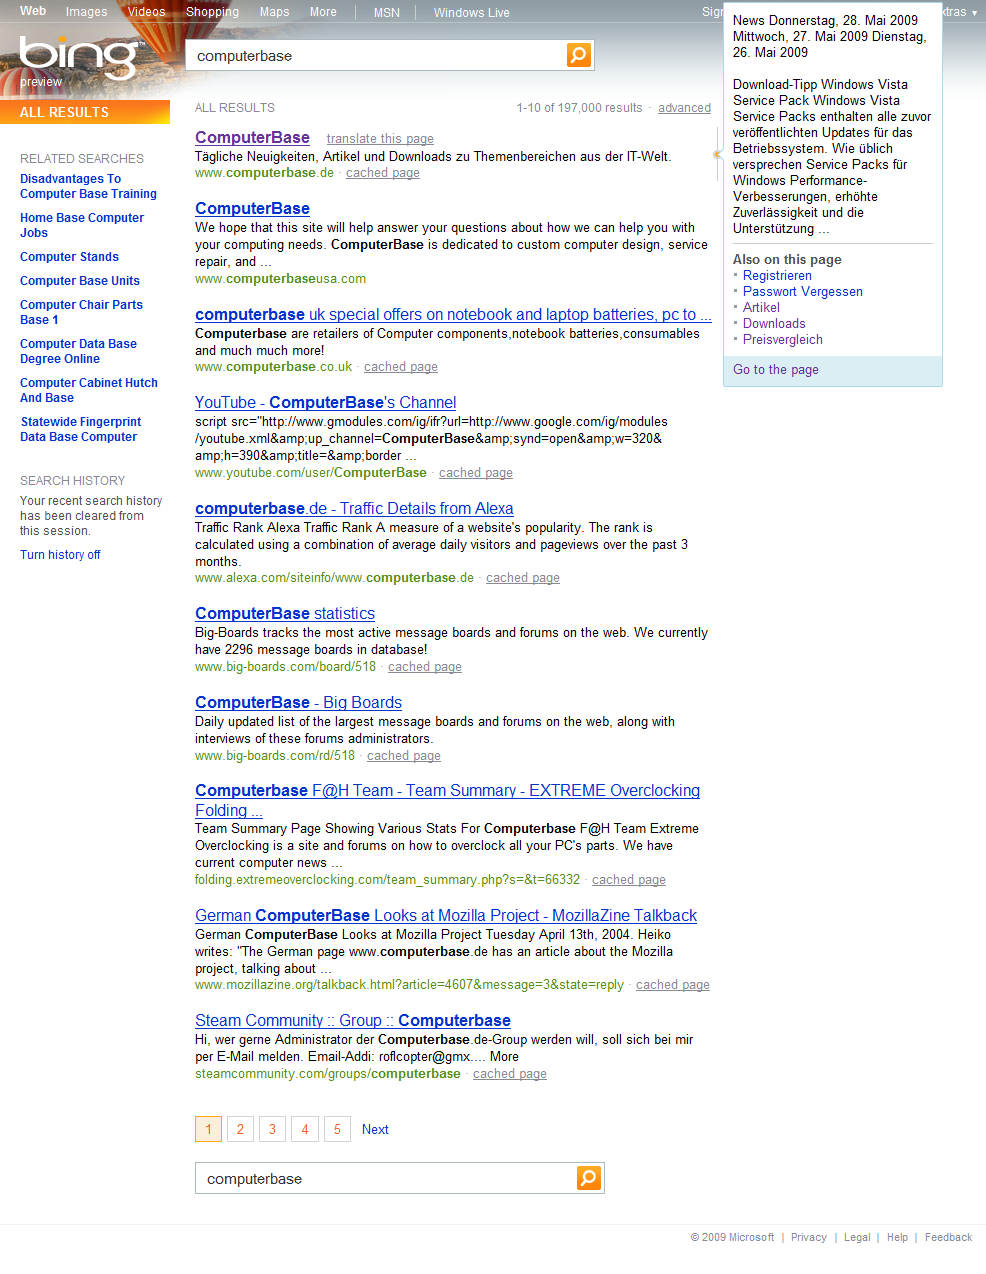Open computerbase uk special offers result
The height and width of the screenshot is (1274, 986).
tap(453, 314)
